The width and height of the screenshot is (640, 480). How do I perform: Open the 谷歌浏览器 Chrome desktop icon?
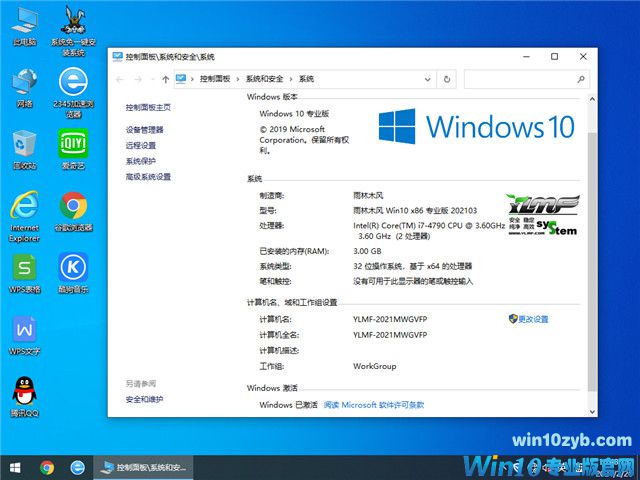[73, 211]
